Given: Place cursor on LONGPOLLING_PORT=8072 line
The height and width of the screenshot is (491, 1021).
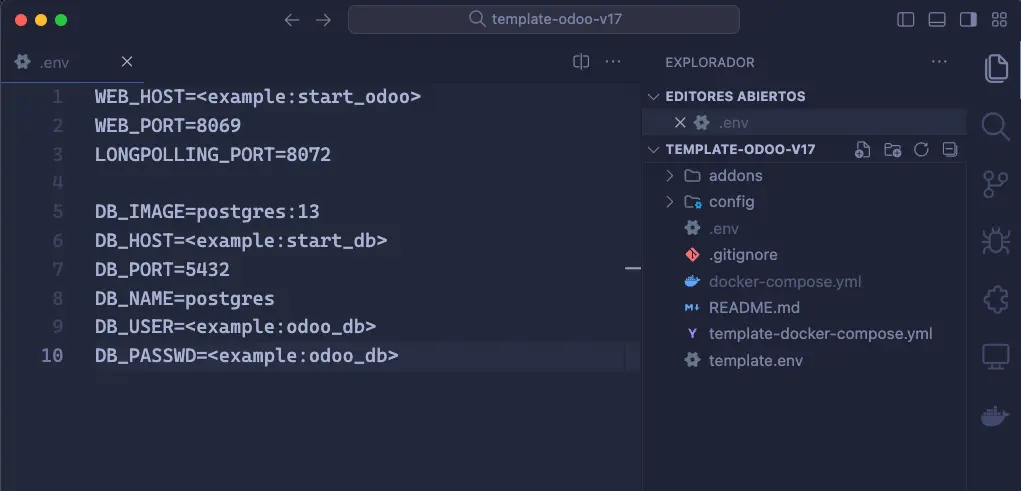Looking at the screenshot, I should 213,154.
